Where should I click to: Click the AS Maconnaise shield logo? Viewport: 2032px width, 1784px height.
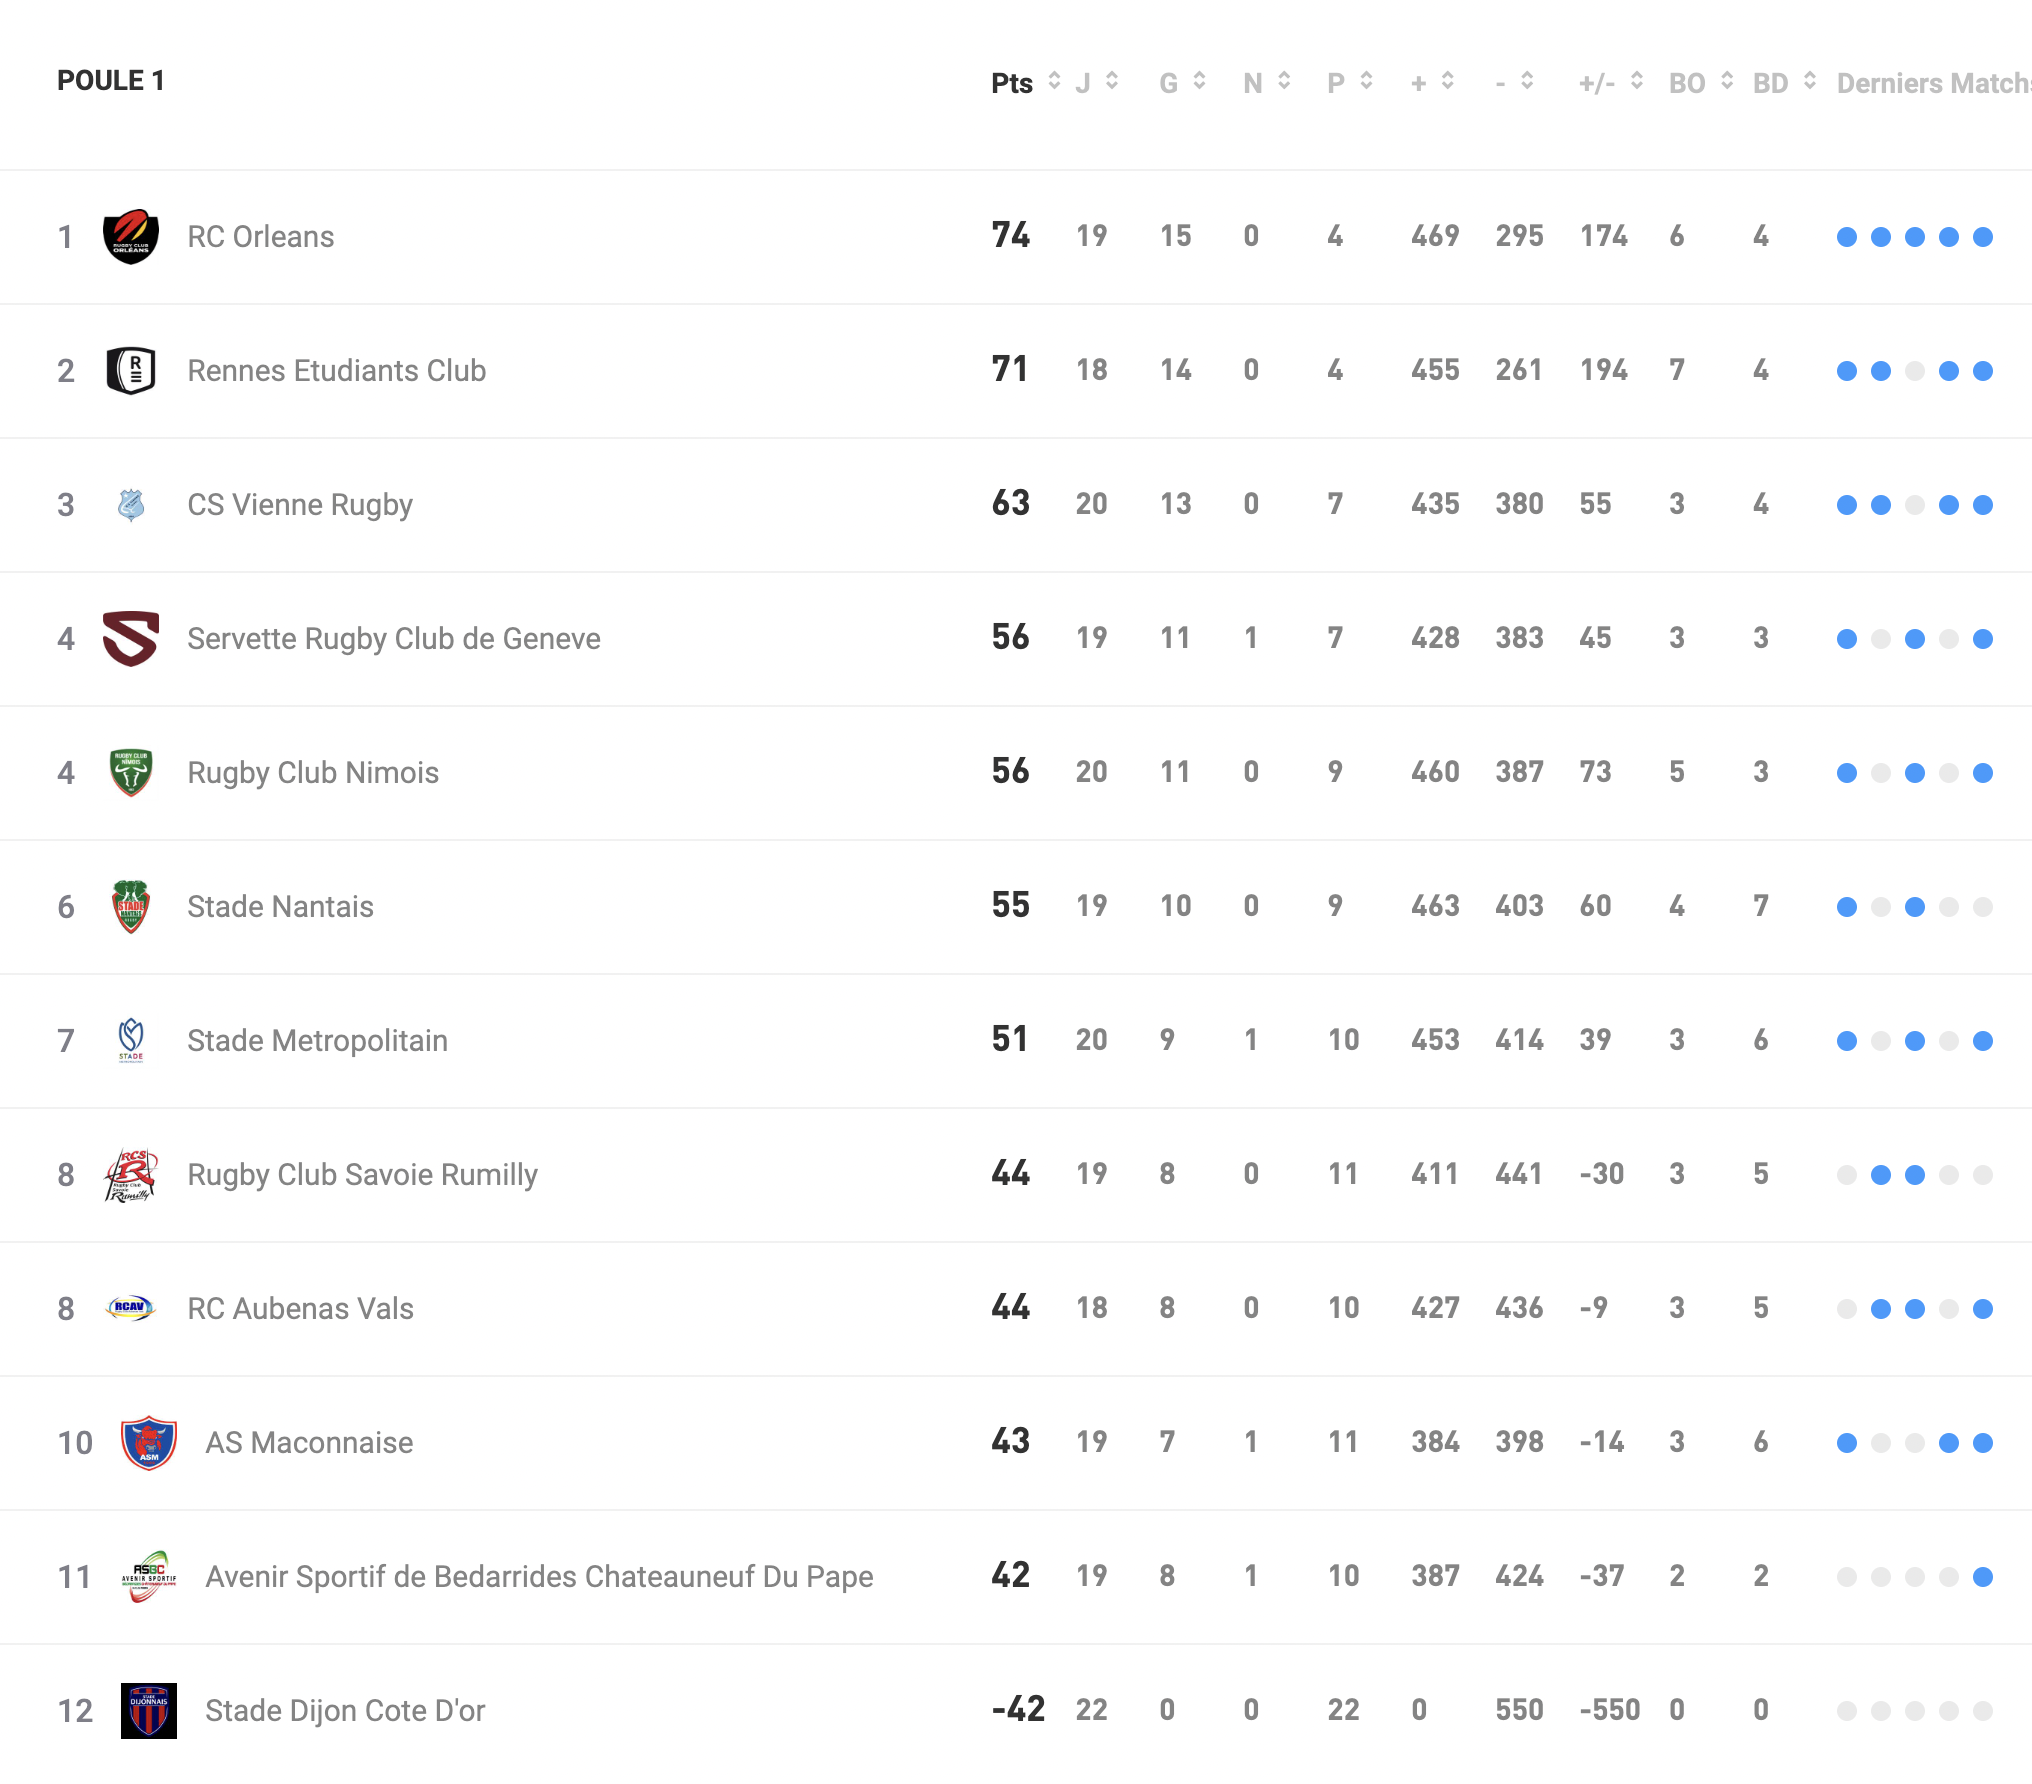click(149, 1443)
